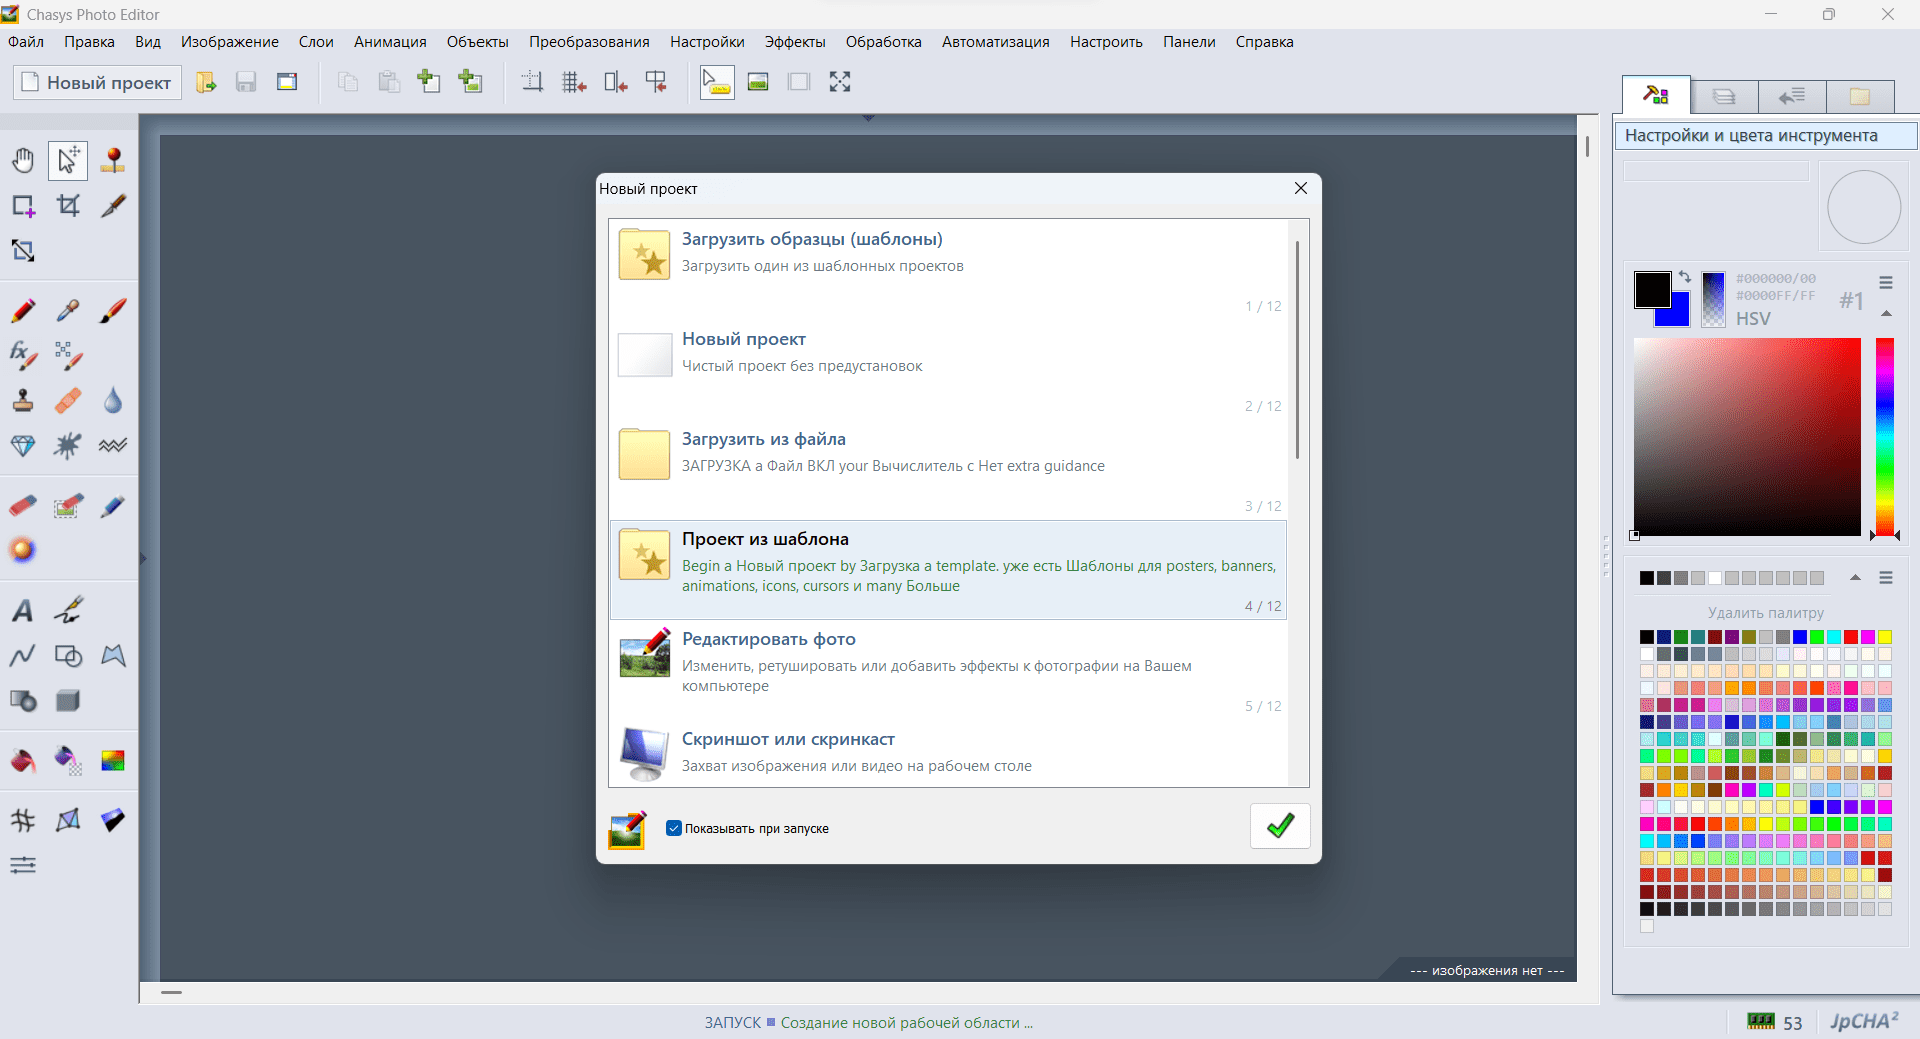Select the orange glowing sphere tool

click(23, 551)
